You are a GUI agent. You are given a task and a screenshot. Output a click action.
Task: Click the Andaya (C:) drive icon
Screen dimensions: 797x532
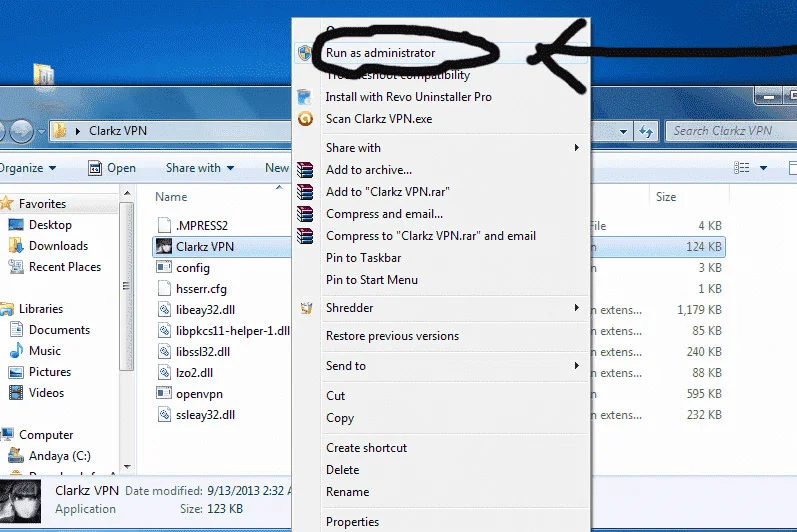16,455
